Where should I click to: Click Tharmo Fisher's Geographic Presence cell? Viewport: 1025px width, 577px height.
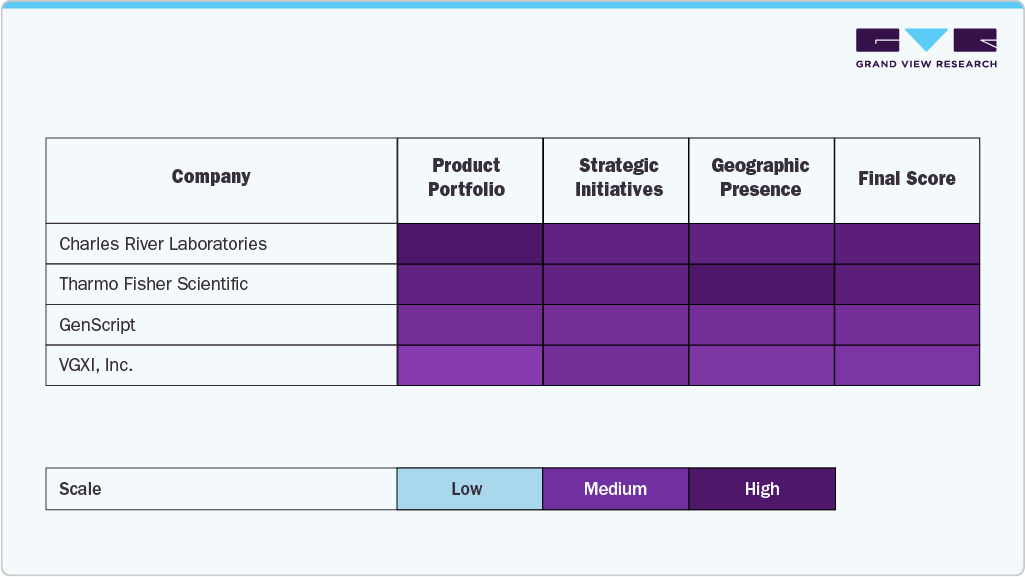pos(761,284)
